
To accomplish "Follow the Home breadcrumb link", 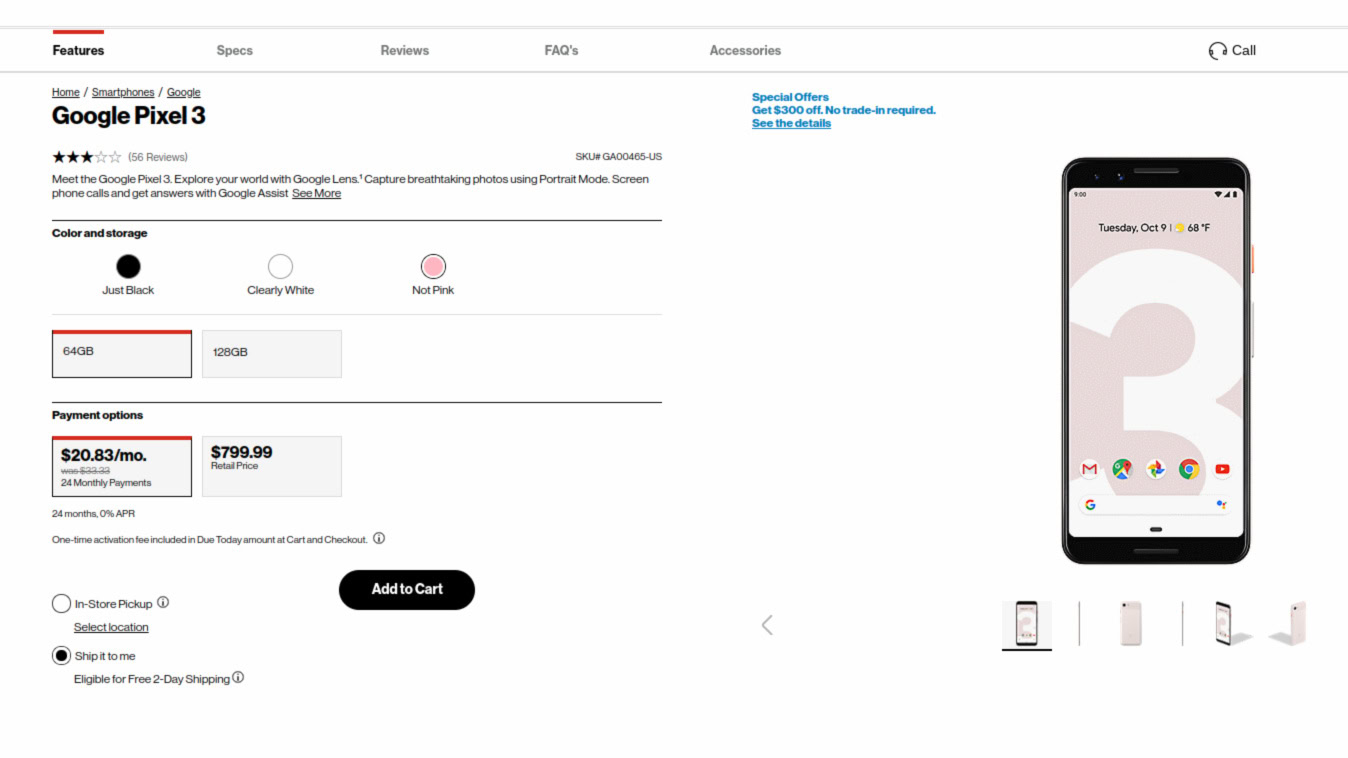I will [66, 92].
